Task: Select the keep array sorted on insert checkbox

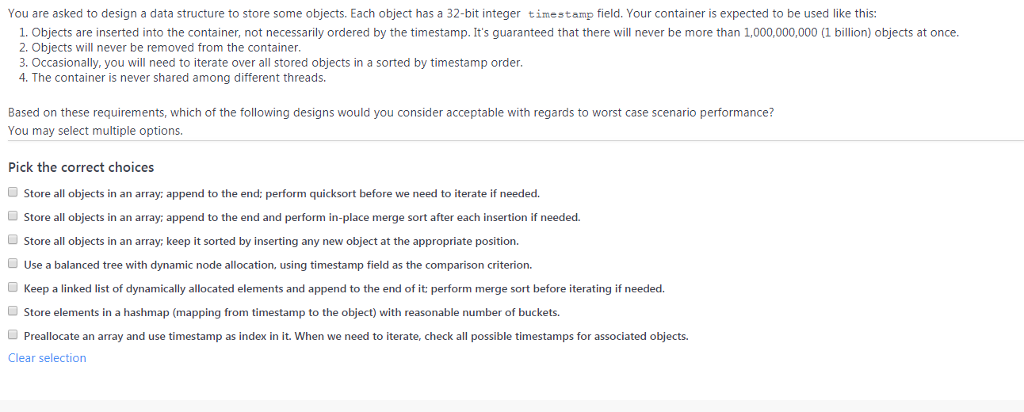Action: pos(12,240)
